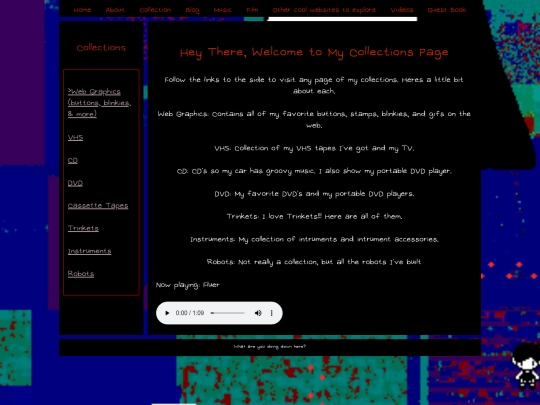Click the pixel character sprite
Viewport: 540px width, 405px height.
[x=526, y=366]
